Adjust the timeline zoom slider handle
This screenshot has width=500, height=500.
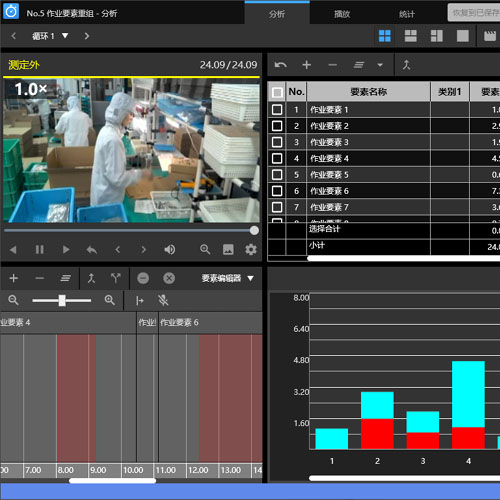(62, 300)
